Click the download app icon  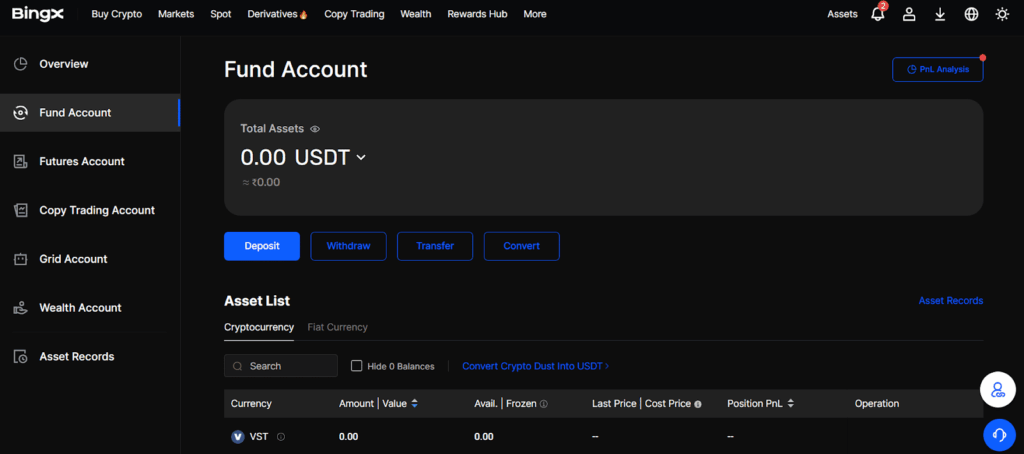point(940,14)
